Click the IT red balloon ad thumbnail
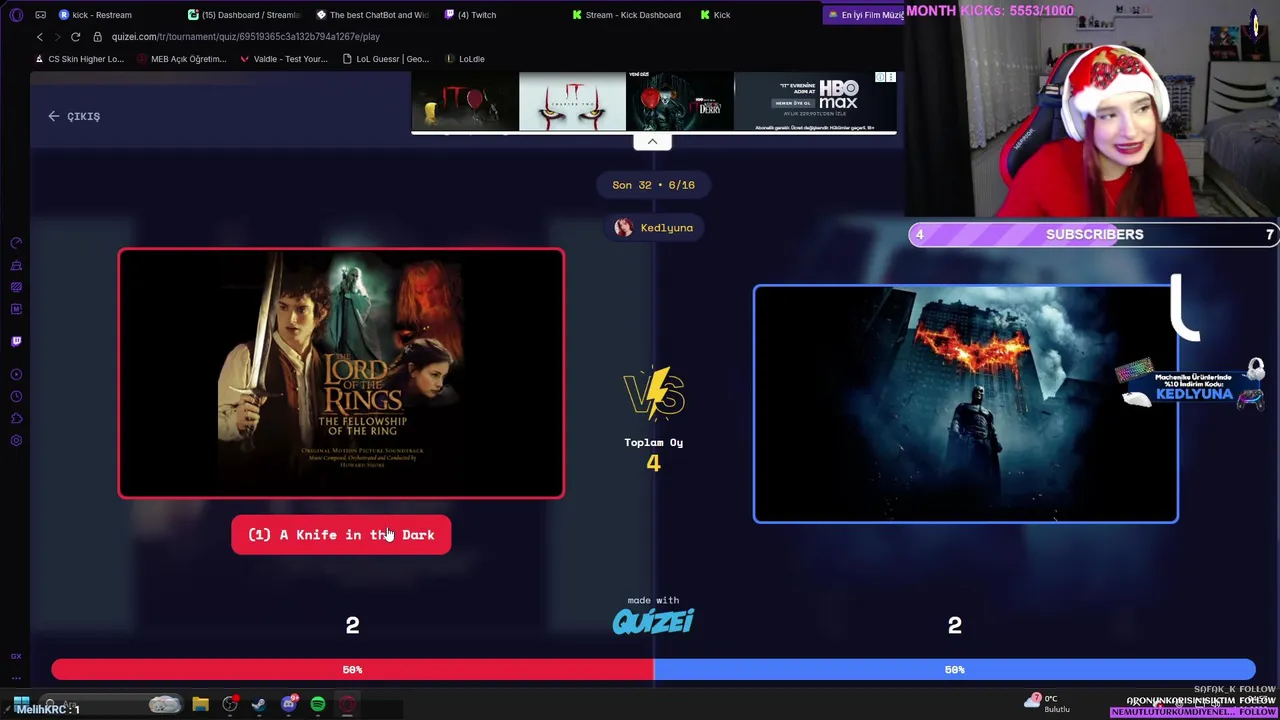1280x720 pixels. point(465,101)
